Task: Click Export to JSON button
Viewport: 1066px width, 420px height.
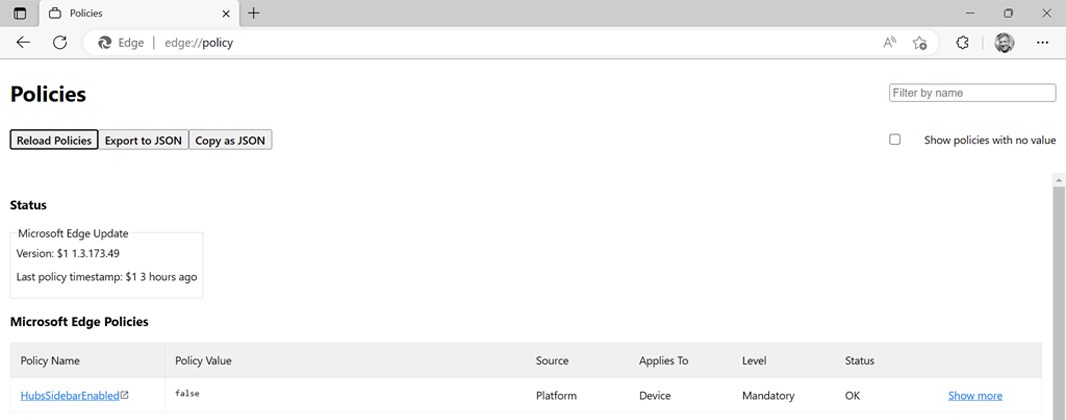Action: tap(143, 140)
